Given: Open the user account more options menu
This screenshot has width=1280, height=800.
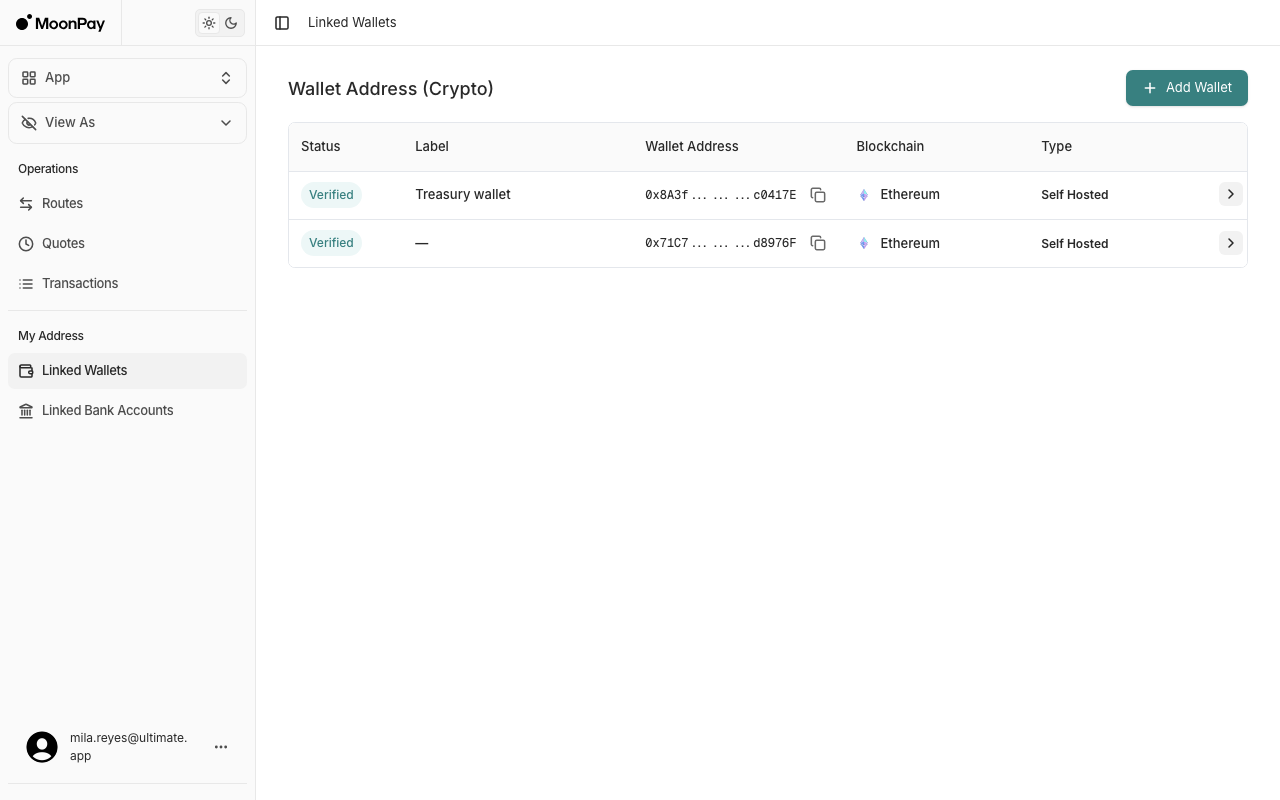Looking at the screenshot, I should [x=221, y=747].
